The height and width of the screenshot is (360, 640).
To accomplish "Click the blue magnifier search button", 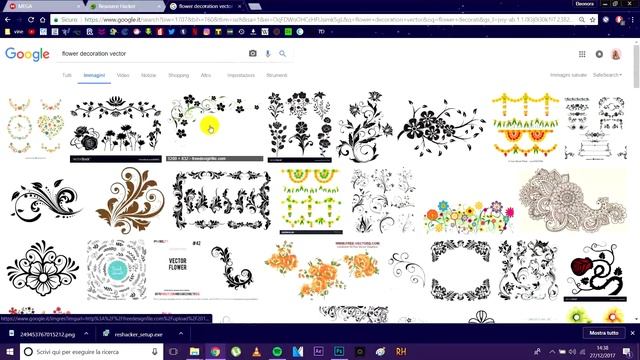I will click(x=282, y=53).
